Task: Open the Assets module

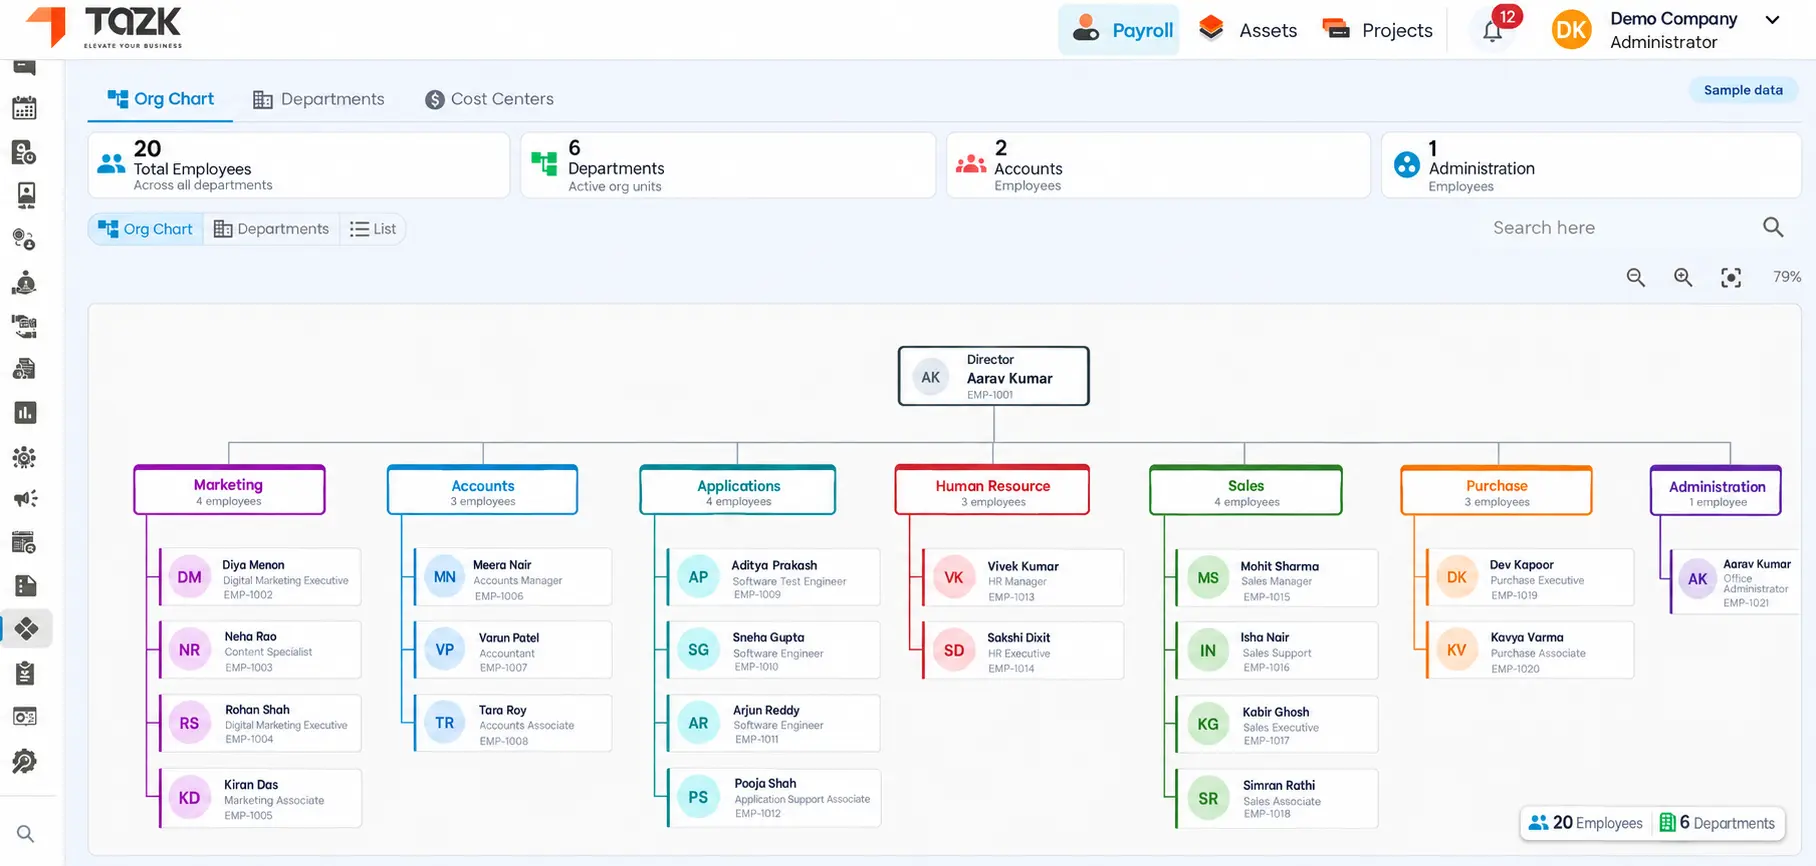Action: [1247, 30]
